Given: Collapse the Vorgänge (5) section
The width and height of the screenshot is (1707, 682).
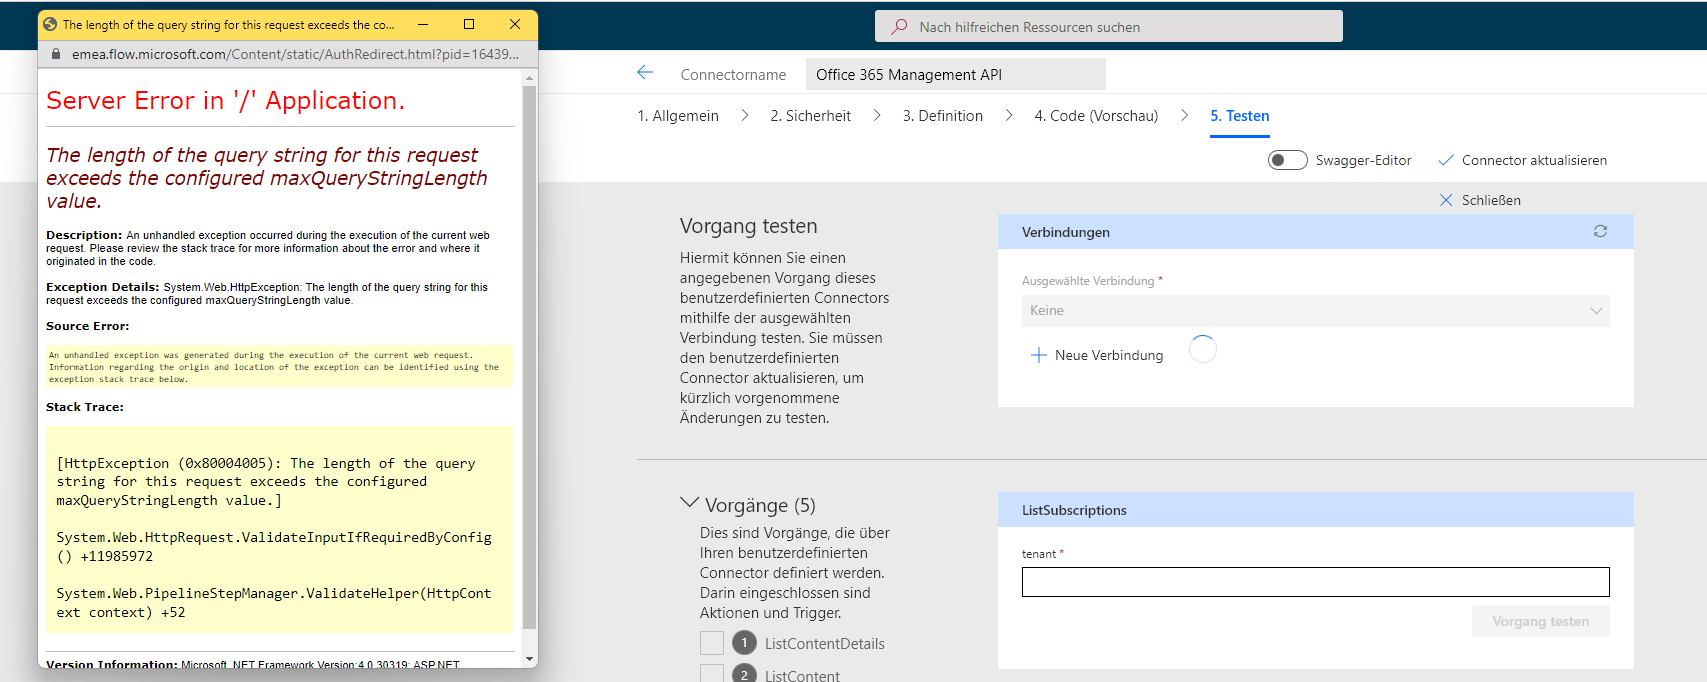Looking at the screenshot, I should coord(689,503).
